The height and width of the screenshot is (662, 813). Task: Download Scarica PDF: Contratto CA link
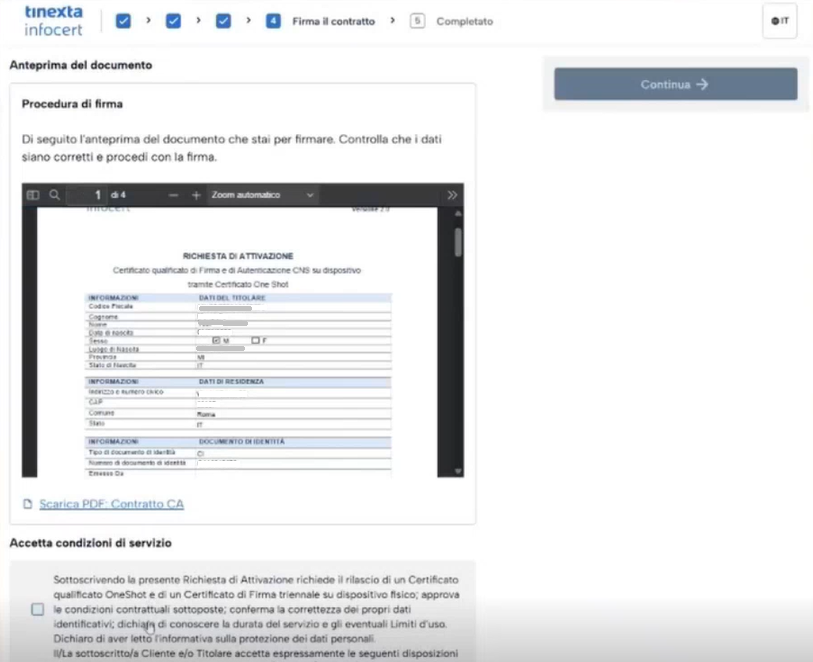click(x=111, y=504)
